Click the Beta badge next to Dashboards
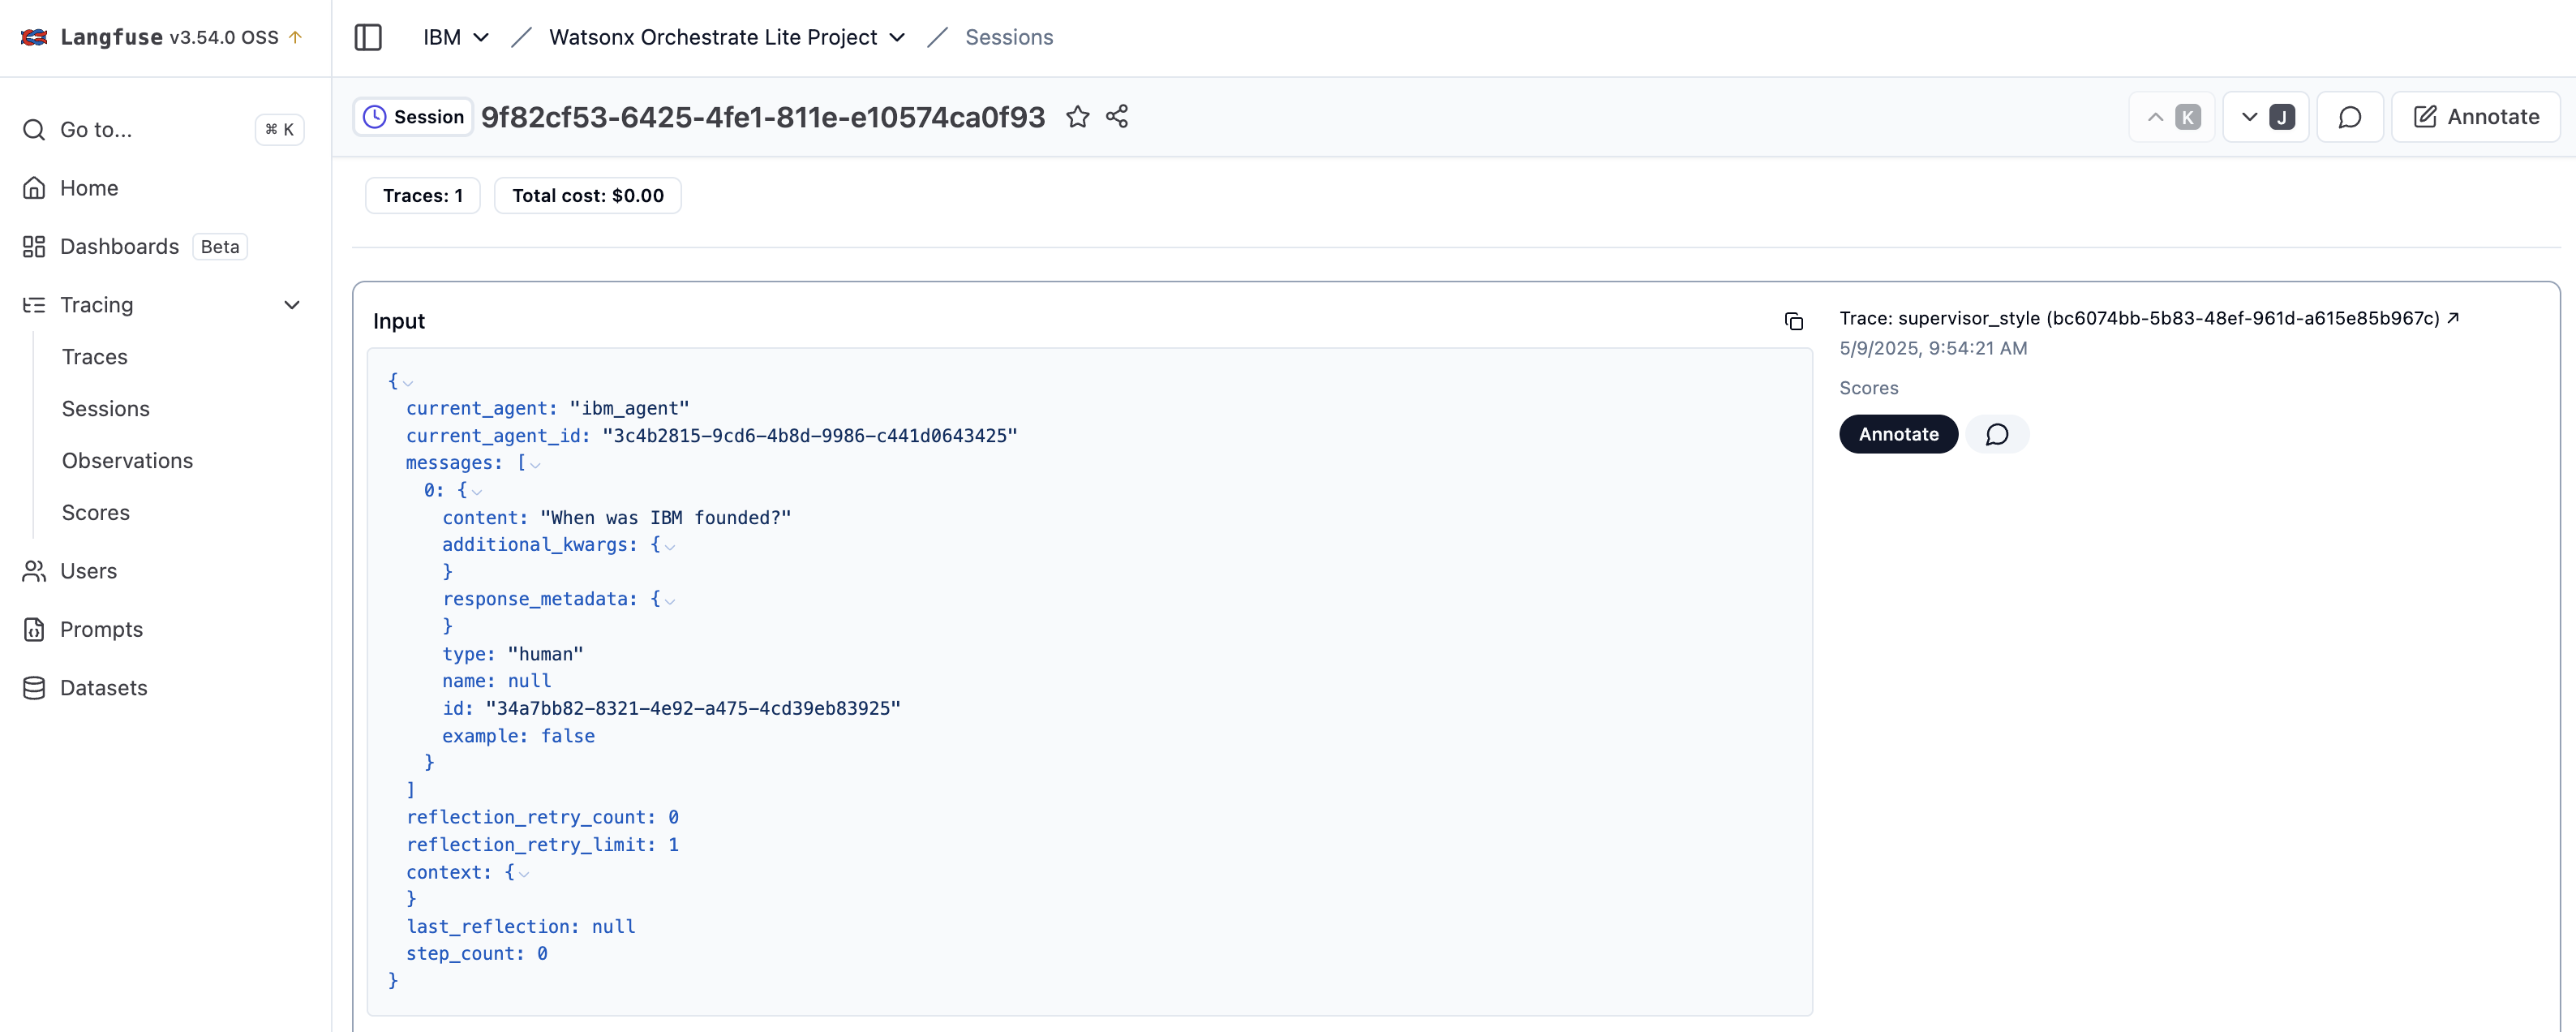Image resolution: width=2576 pixels, height=1032 pixels. point(220,247)
